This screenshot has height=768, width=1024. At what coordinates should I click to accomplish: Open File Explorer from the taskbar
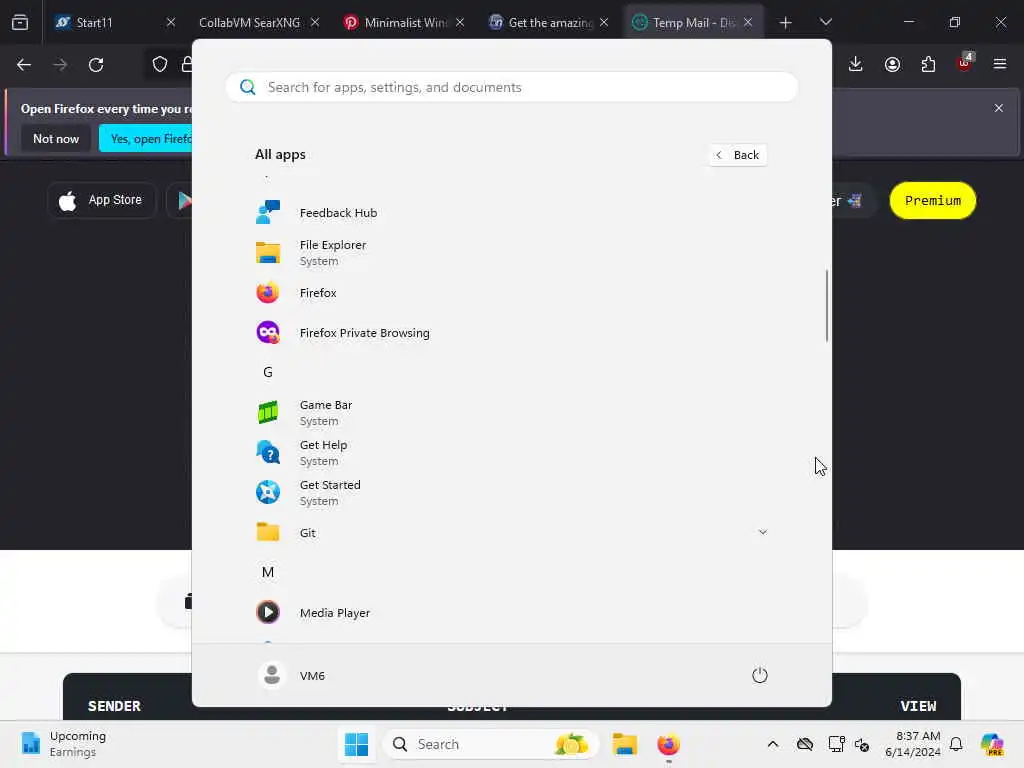(624, 744)
